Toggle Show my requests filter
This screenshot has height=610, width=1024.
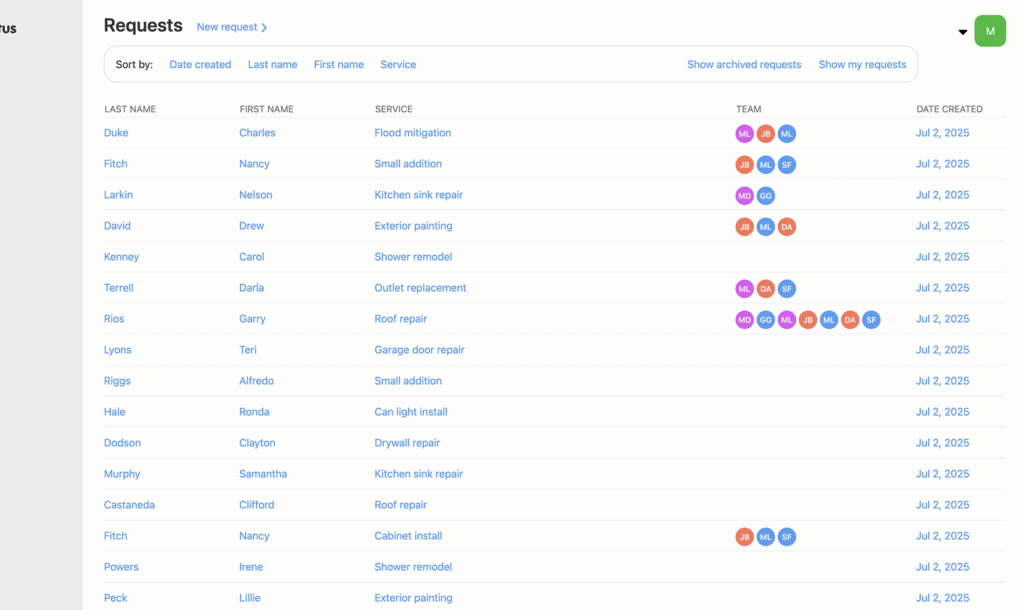862,65
